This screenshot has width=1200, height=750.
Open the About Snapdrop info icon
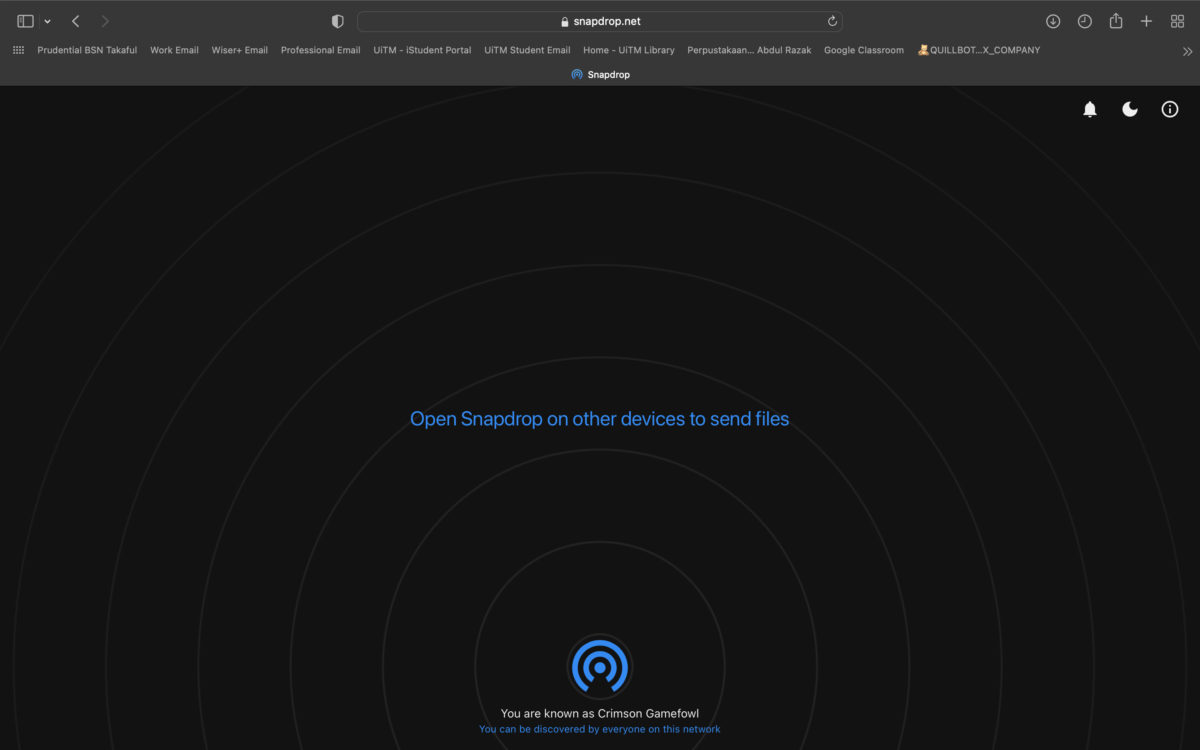(1170, 110)
